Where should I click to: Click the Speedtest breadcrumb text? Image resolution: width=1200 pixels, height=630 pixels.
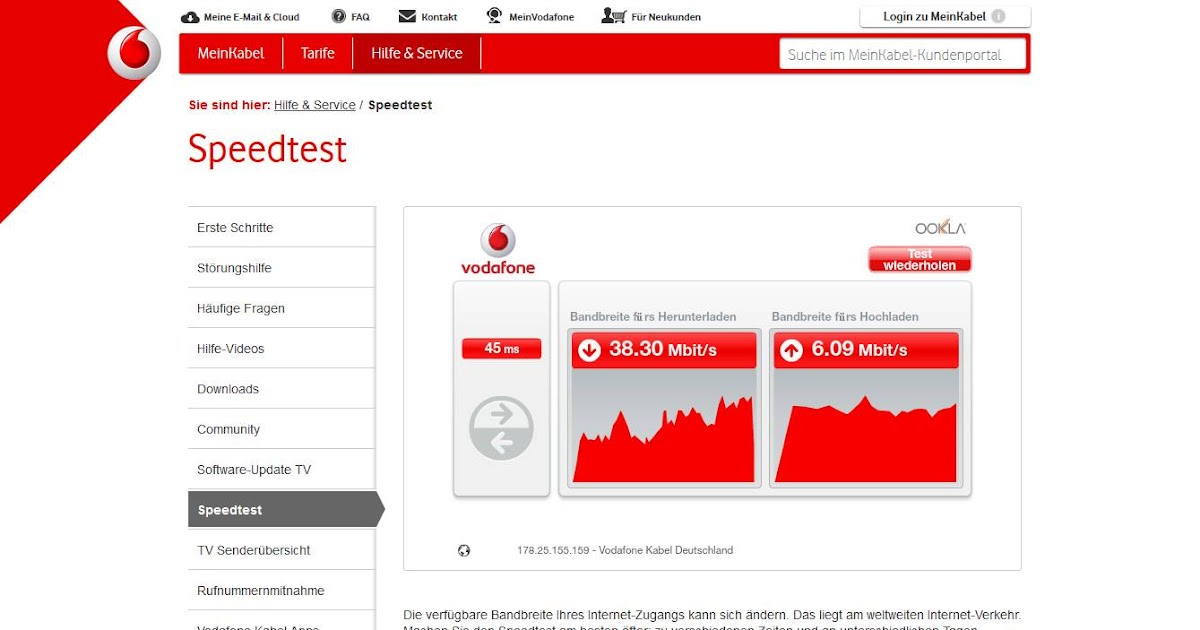[x=400, y=105]
